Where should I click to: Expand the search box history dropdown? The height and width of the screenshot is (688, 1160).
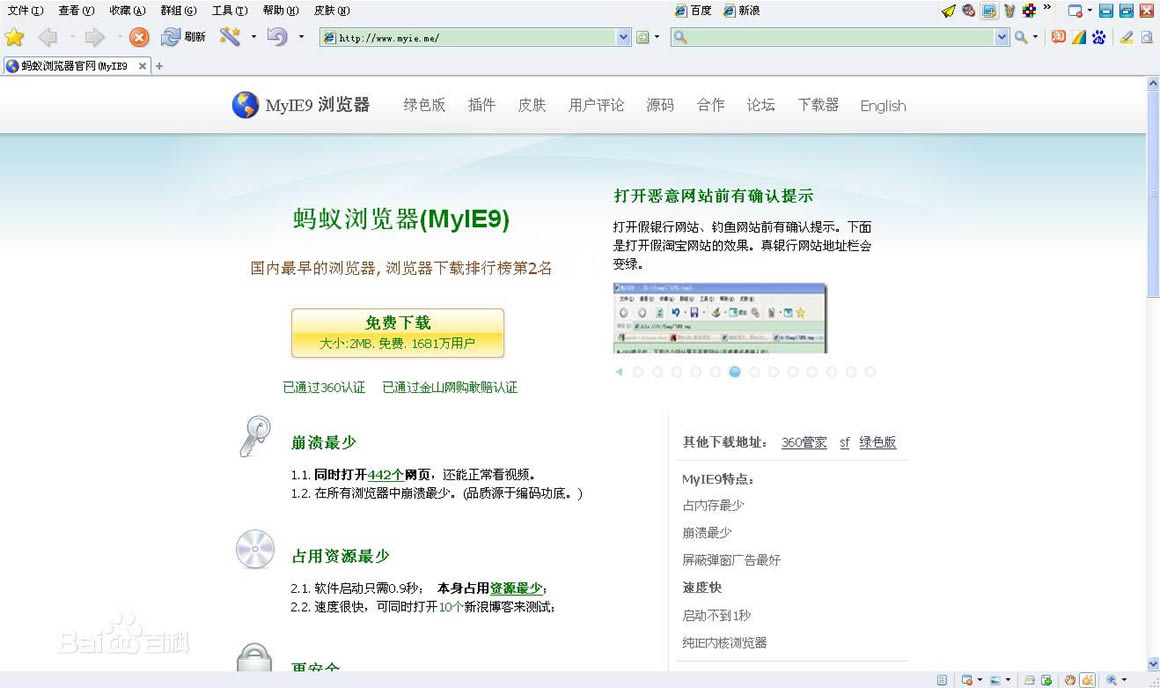click(1002, 37)
